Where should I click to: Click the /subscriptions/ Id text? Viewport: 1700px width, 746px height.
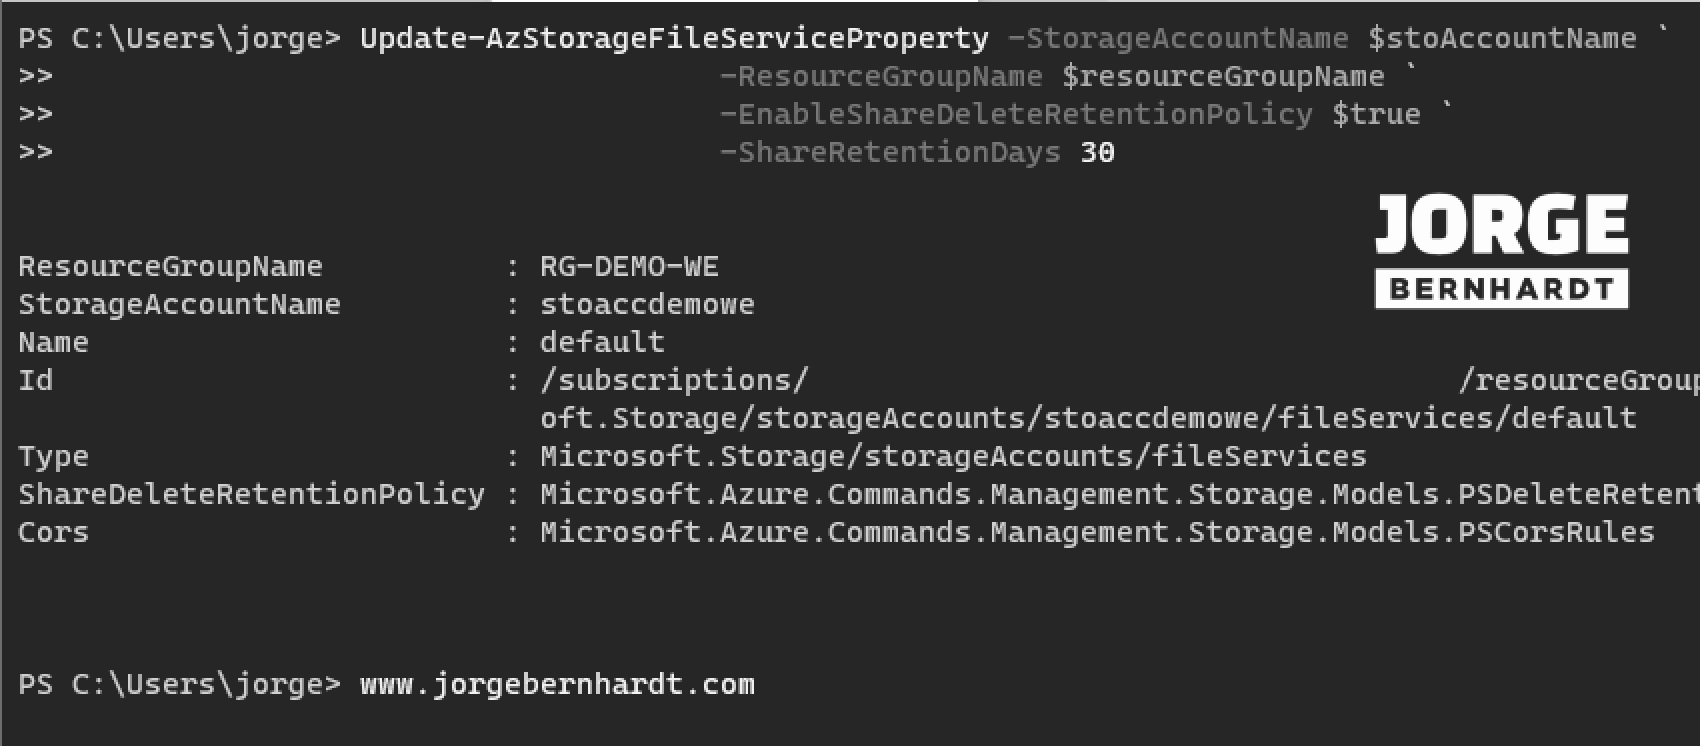click(x=674, y=381)
